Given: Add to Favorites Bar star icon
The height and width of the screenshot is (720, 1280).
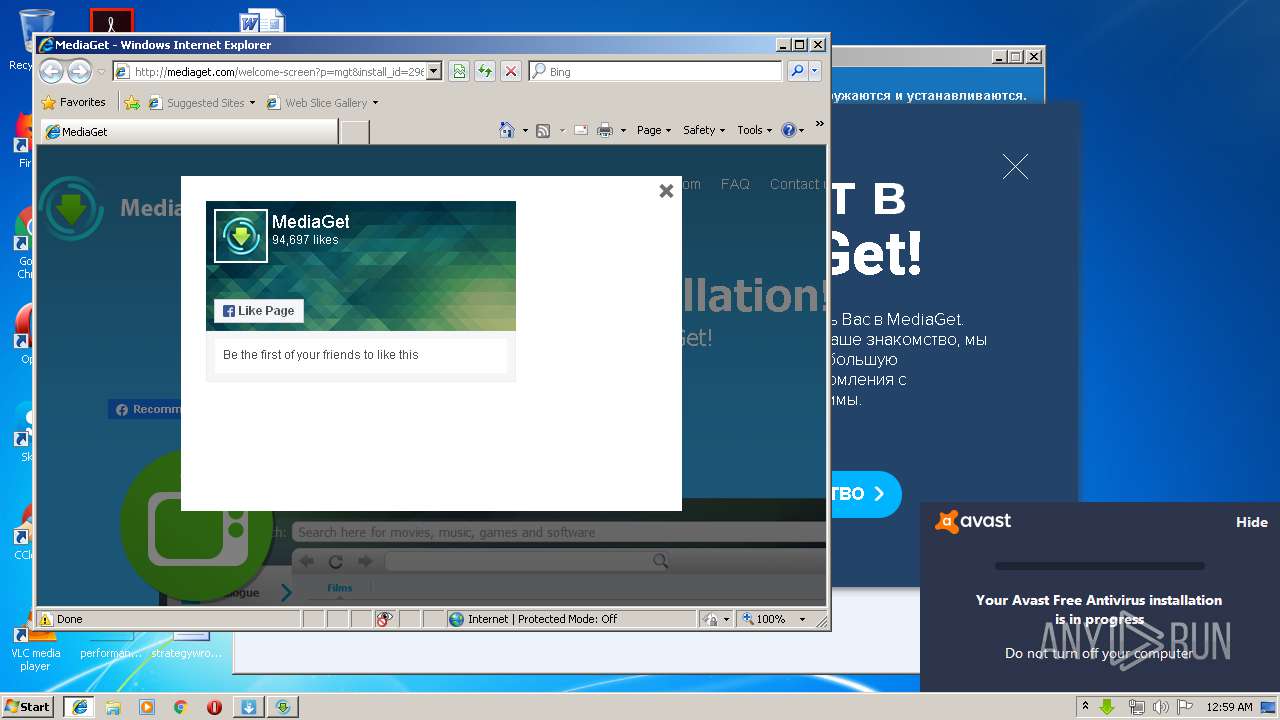Looking at the screenshot, I should tap(132, 102).
